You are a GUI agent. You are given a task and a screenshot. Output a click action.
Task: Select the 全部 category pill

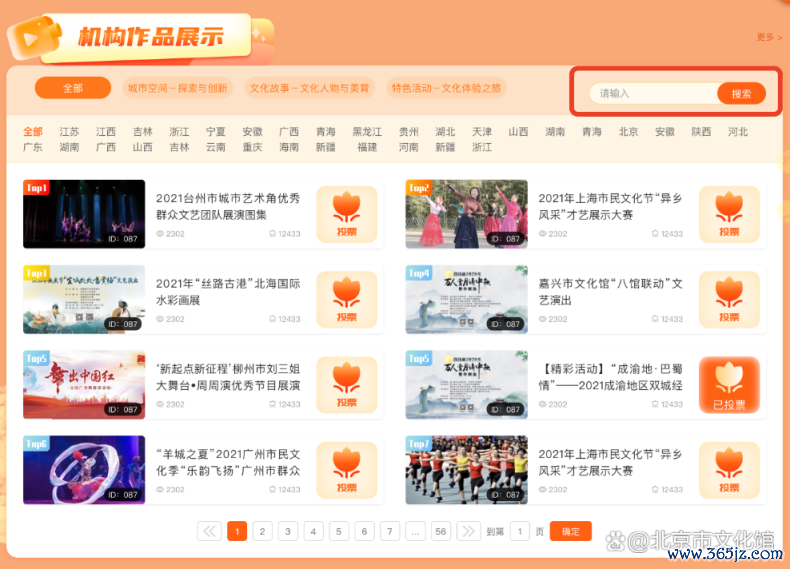(x=73, y=88)
